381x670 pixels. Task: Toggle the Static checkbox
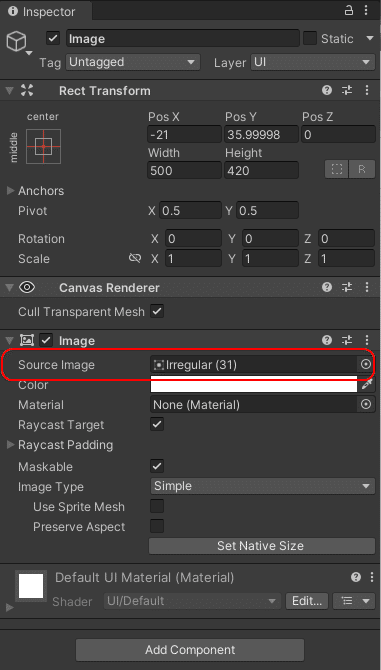(x=310, y=38)
